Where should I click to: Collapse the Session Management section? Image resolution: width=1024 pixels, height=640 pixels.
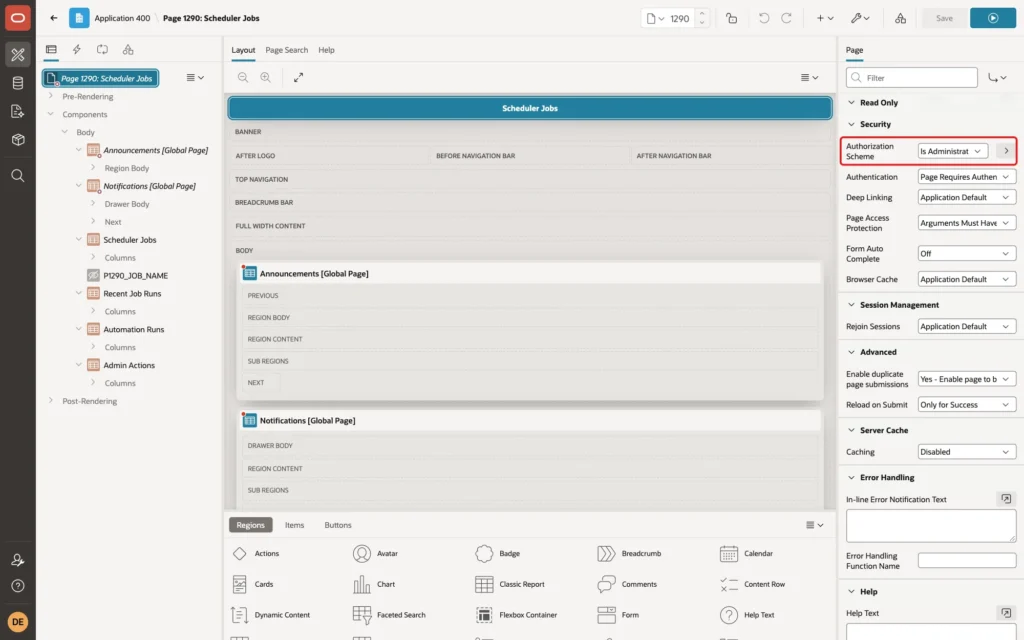851,305
